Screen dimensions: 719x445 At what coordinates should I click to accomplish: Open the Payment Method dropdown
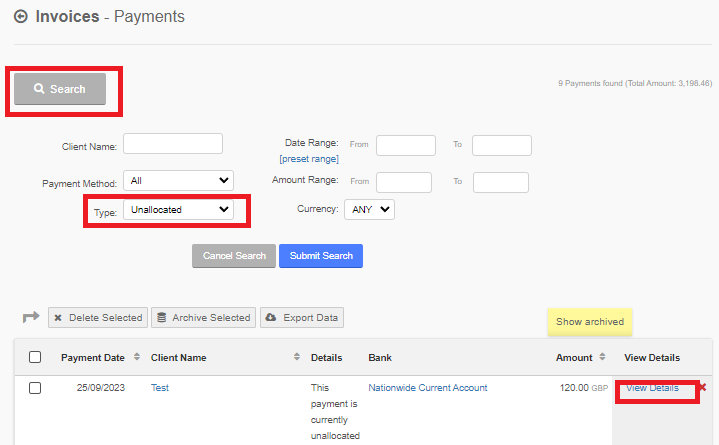click(x=178, y=180)
